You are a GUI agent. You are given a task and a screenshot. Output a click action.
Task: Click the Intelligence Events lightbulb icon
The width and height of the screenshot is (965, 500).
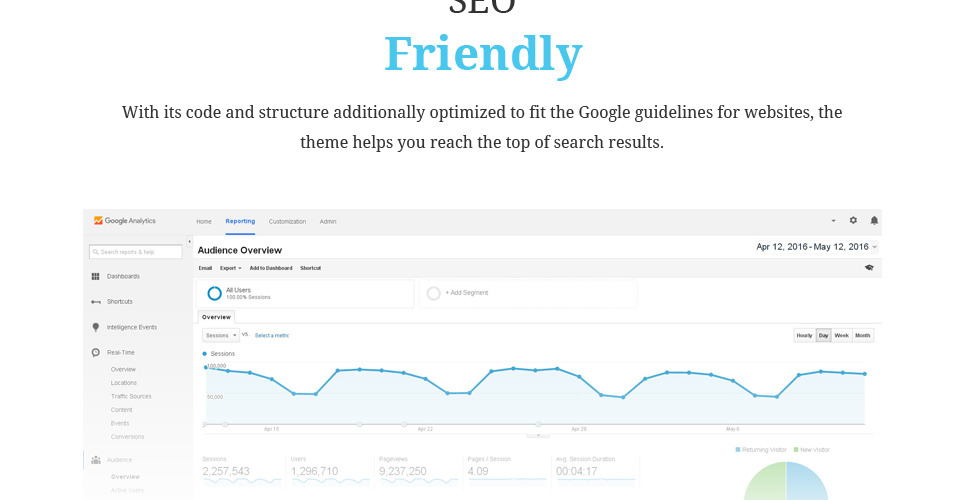(96, 327)
